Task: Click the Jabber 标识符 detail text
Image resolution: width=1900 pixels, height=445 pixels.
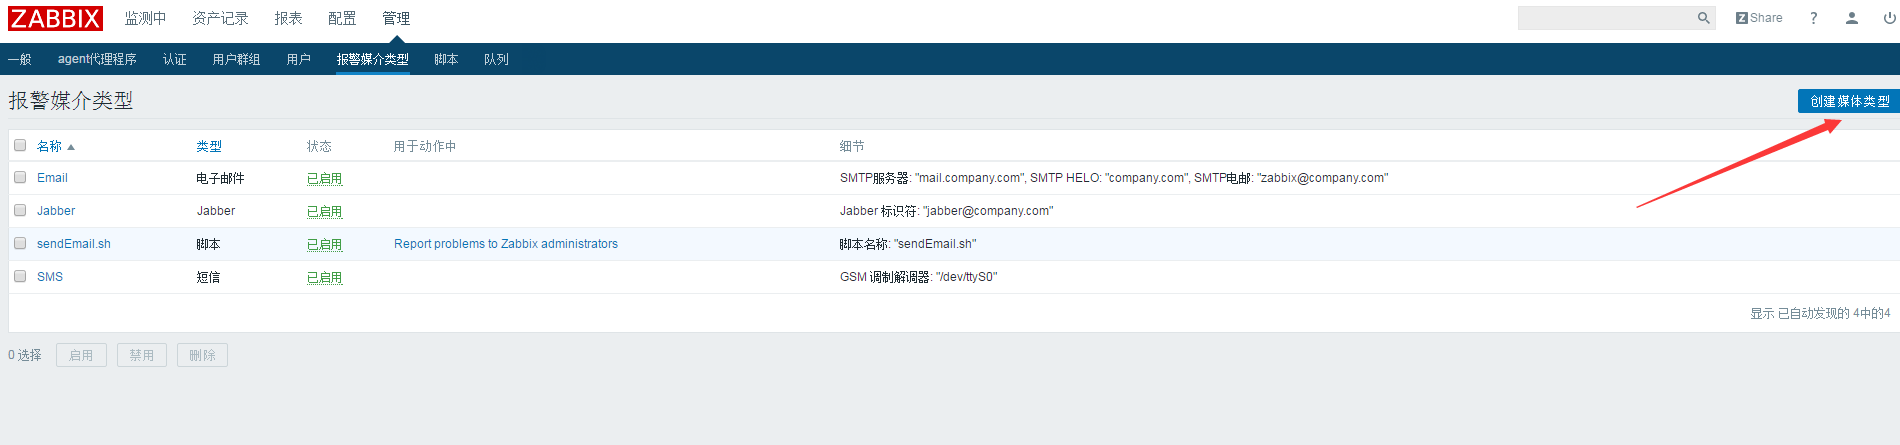Action: click(946, 211)
